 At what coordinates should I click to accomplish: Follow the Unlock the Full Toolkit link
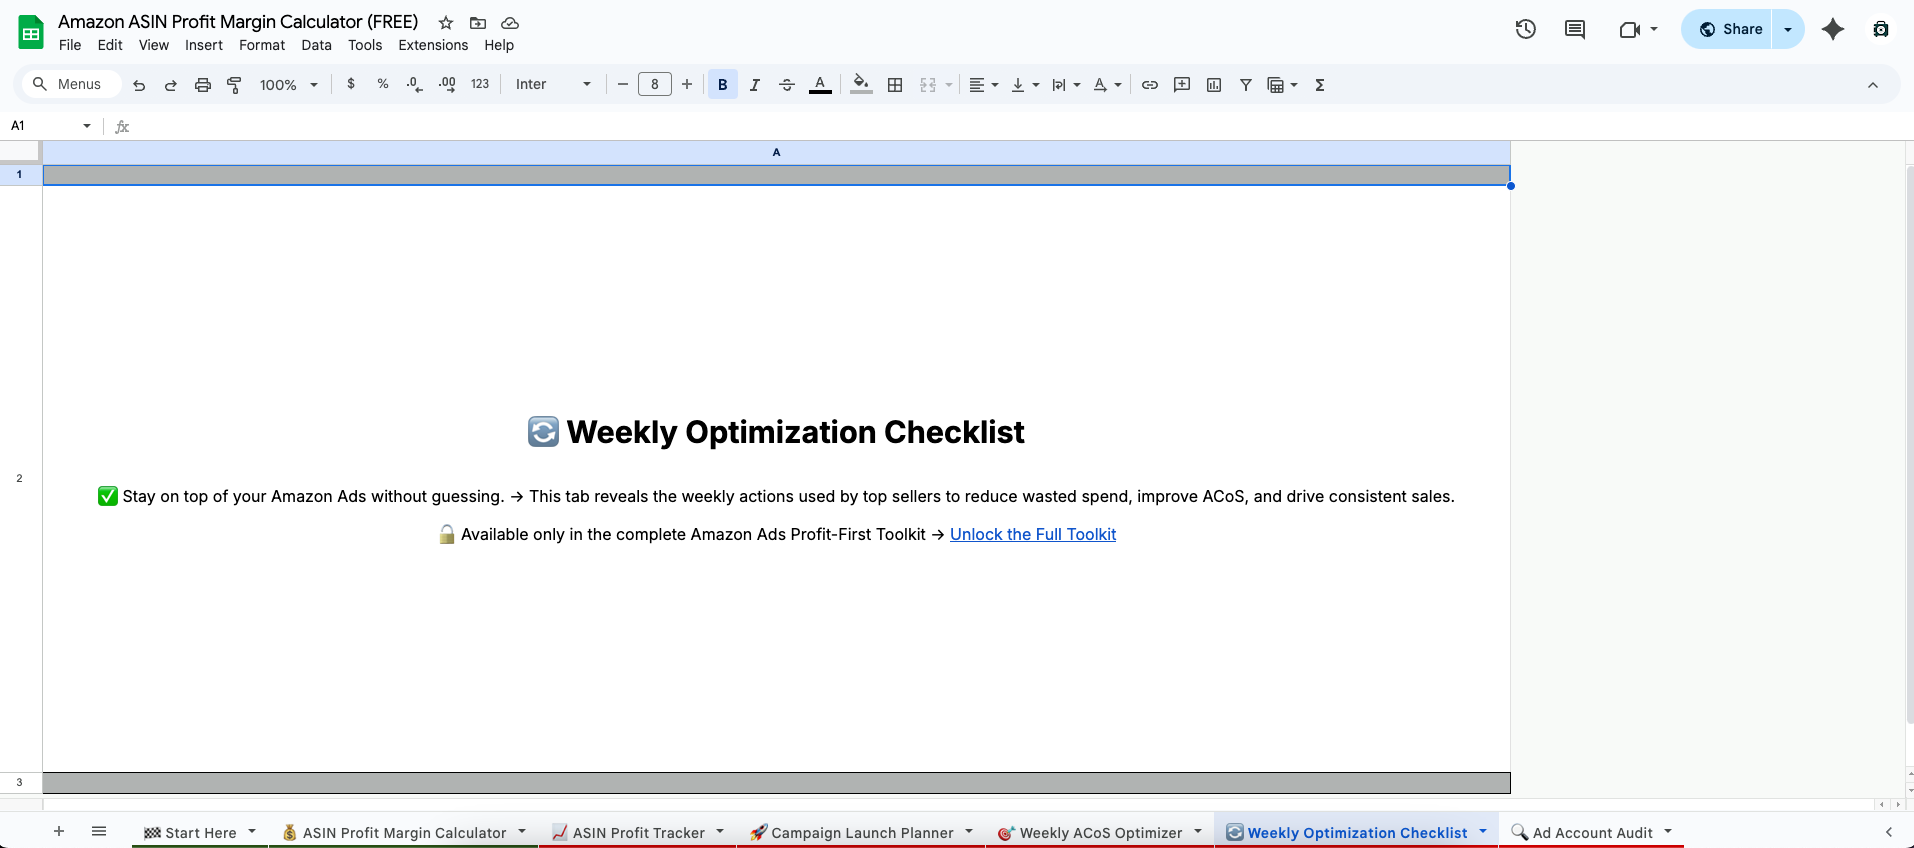pyautogui.click(x=1033, y=534)
